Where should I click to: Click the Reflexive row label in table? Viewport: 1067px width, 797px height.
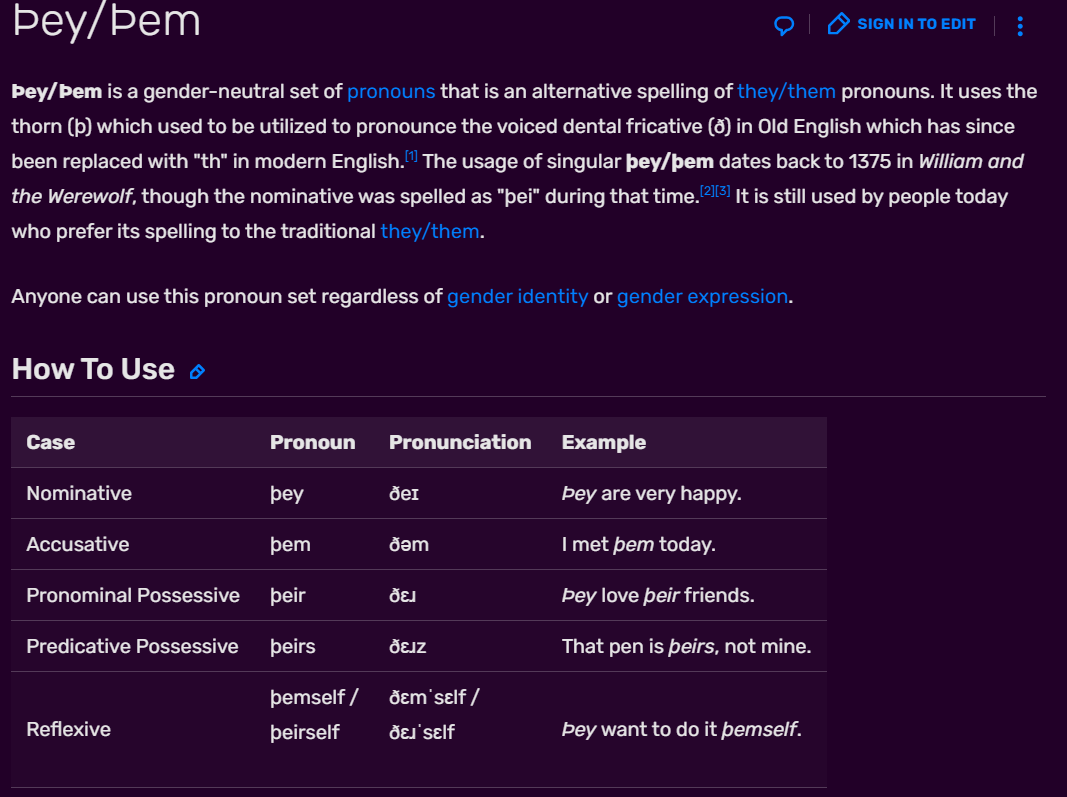click(69, 730)
